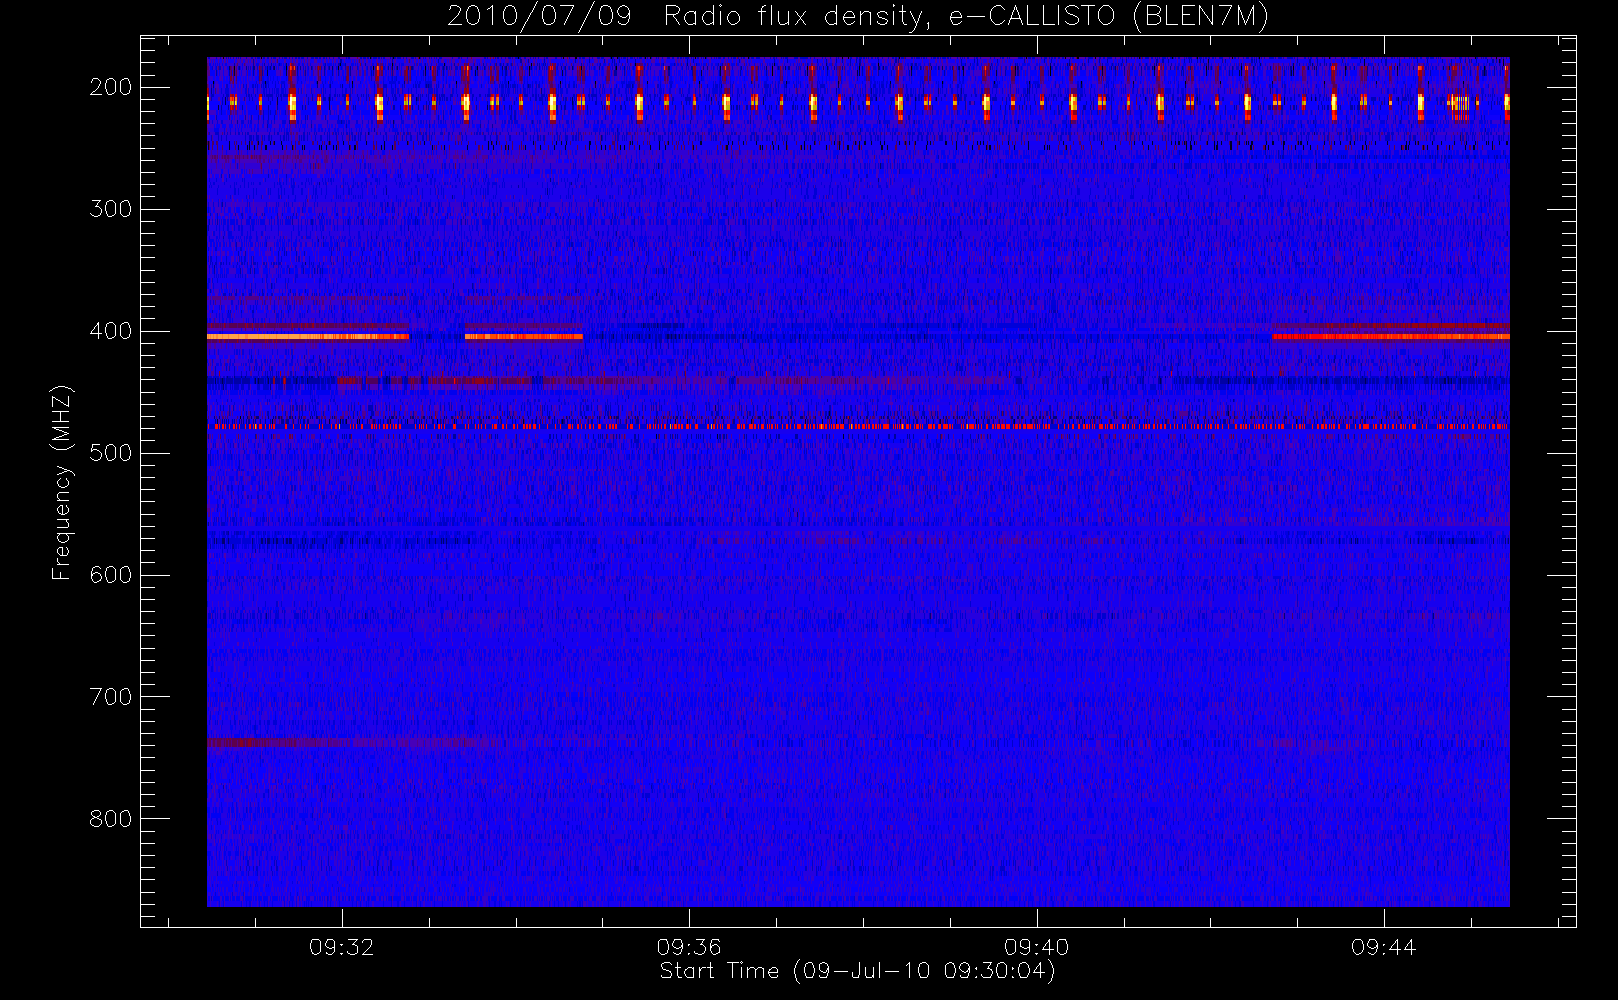Click the 09:40 time tick label
1618x1000 pixels.
tap(1037, 947)
